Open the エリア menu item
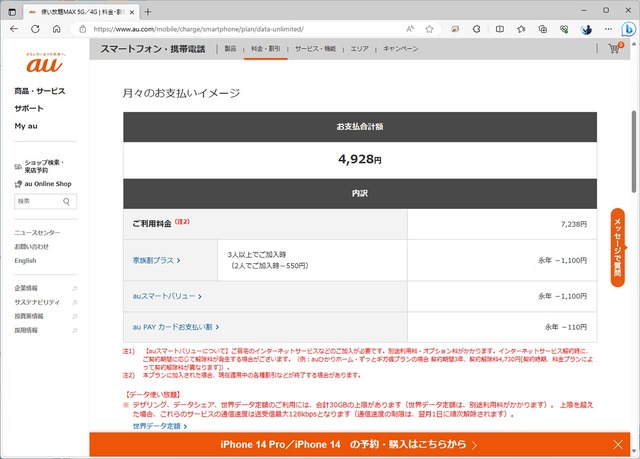This screenshot has height=459, width=640. pyautogui.click(x=360, y=49)
